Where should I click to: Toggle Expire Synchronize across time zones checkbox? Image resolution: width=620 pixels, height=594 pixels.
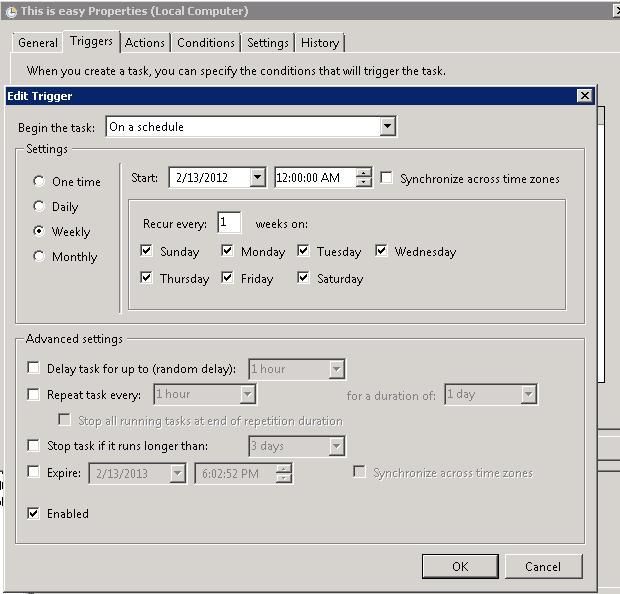[359, 472]
